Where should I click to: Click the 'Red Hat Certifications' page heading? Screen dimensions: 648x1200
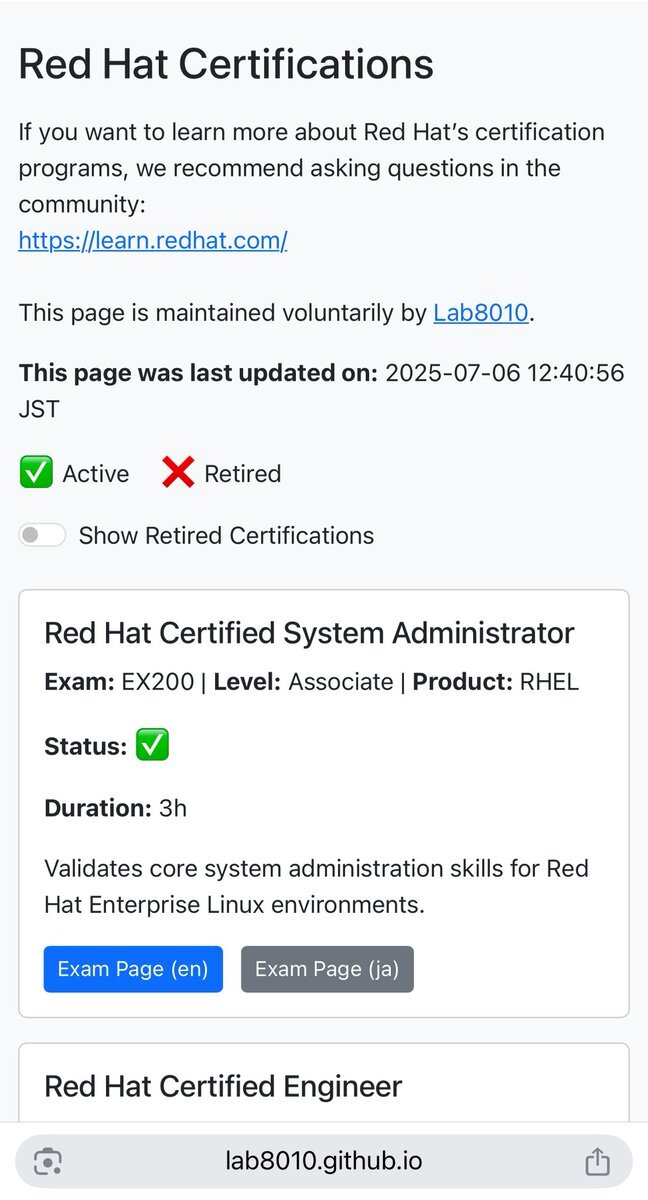[x=226, y=64]
